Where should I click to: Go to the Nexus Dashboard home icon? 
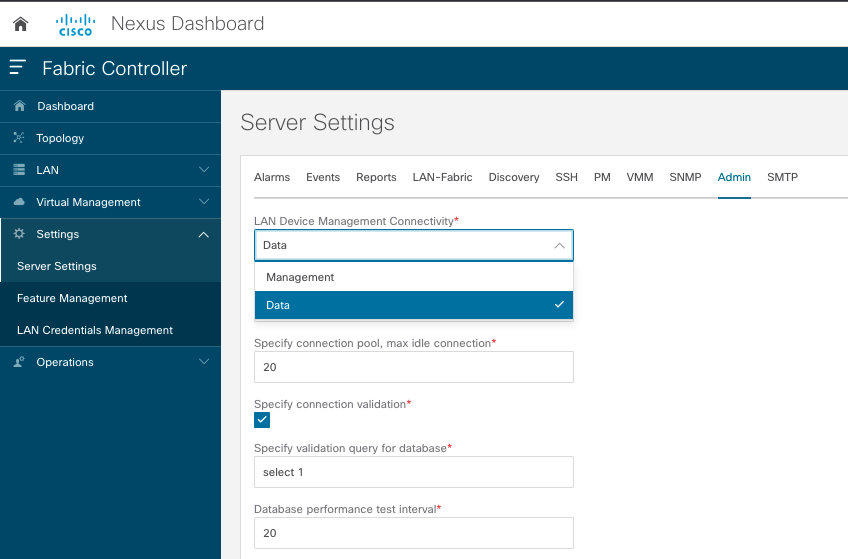[x=21, y=24]
